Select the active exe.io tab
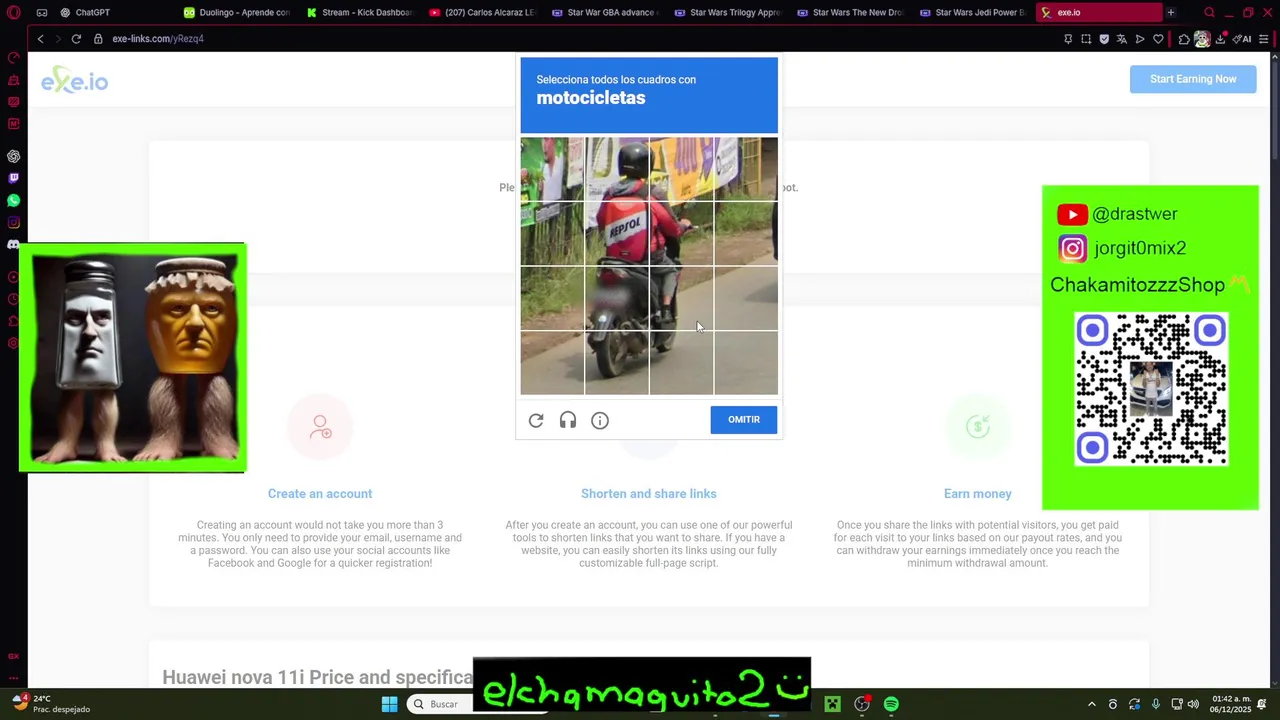The width and height of the screenshot is (1280, 720). tap(1098, 12)
